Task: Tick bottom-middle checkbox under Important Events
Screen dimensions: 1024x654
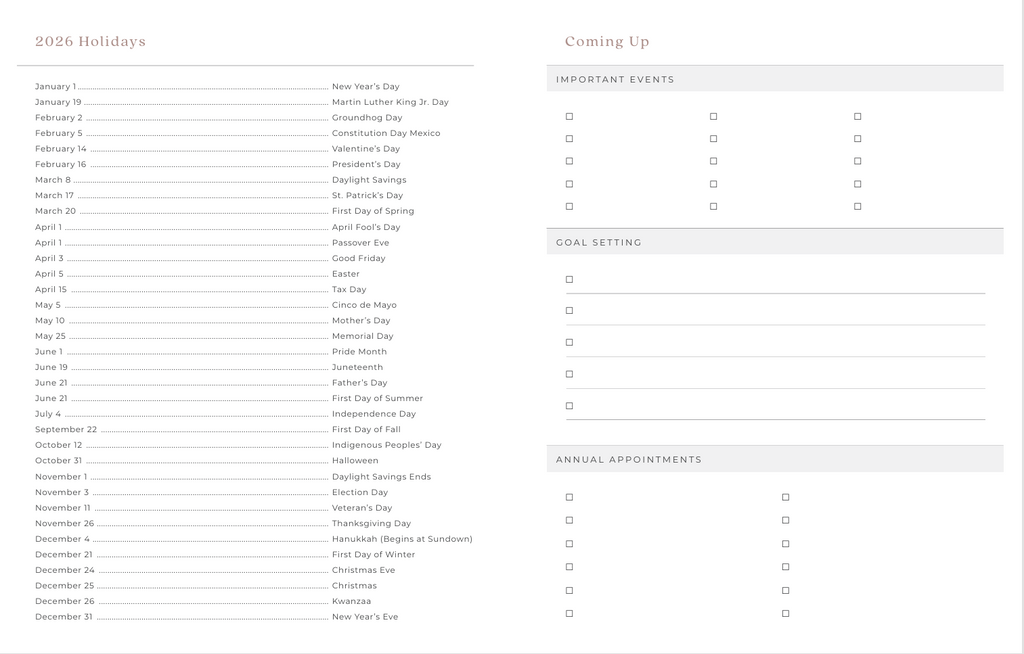Action: [x=713, y=207]
